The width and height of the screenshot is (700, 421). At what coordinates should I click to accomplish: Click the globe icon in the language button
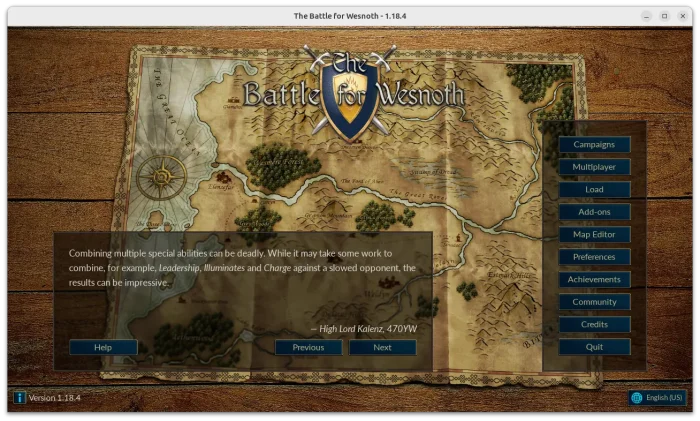[x=637, y=397]
